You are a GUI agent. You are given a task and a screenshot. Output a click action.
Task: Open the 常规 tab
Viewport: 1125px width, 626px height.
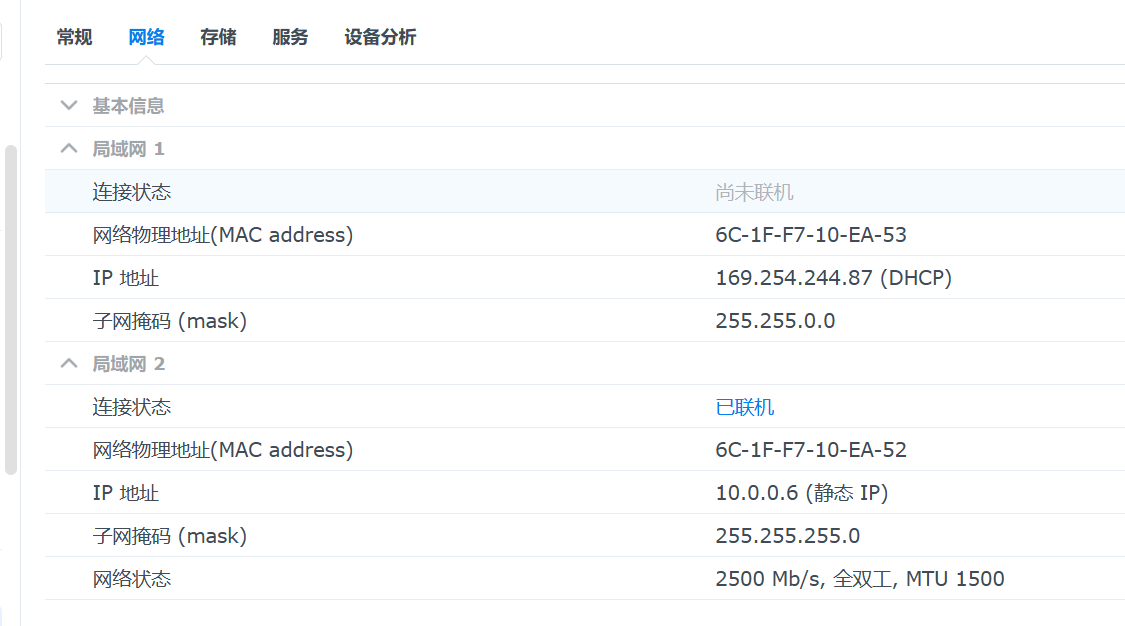pyautogui.click(x=75, y=37)
